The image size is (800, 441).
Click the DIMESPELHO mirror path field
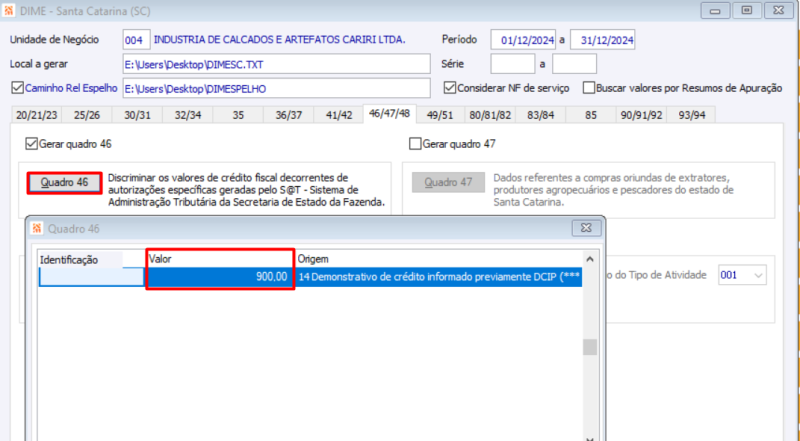coord(277,88)
